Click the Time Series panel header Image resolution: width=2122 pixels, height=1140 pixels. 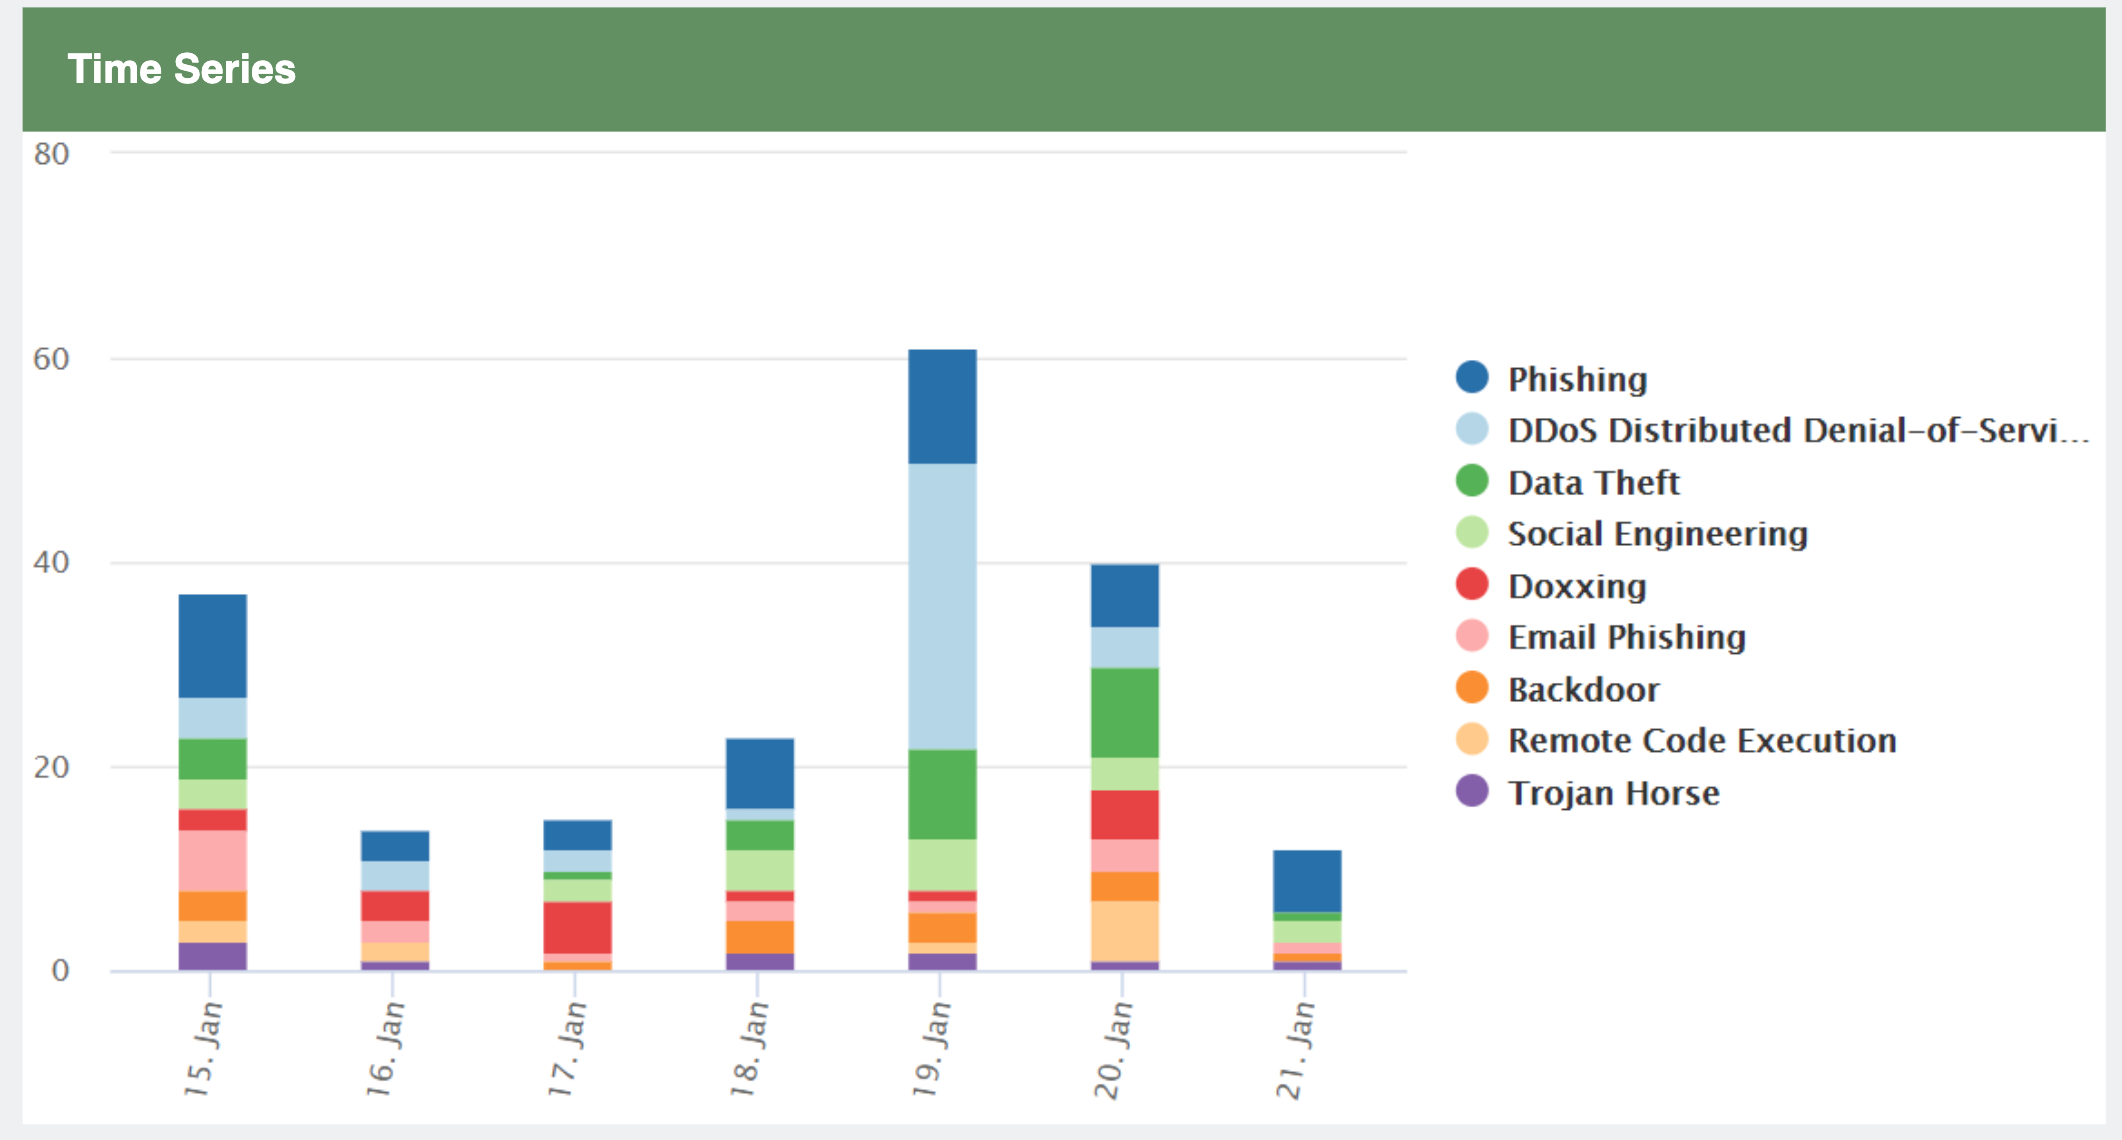point(181,69)
